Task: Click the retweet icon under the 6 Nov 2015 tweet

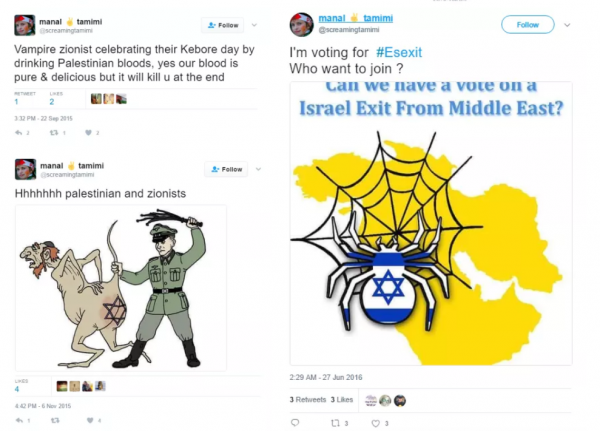Action: 55,420
